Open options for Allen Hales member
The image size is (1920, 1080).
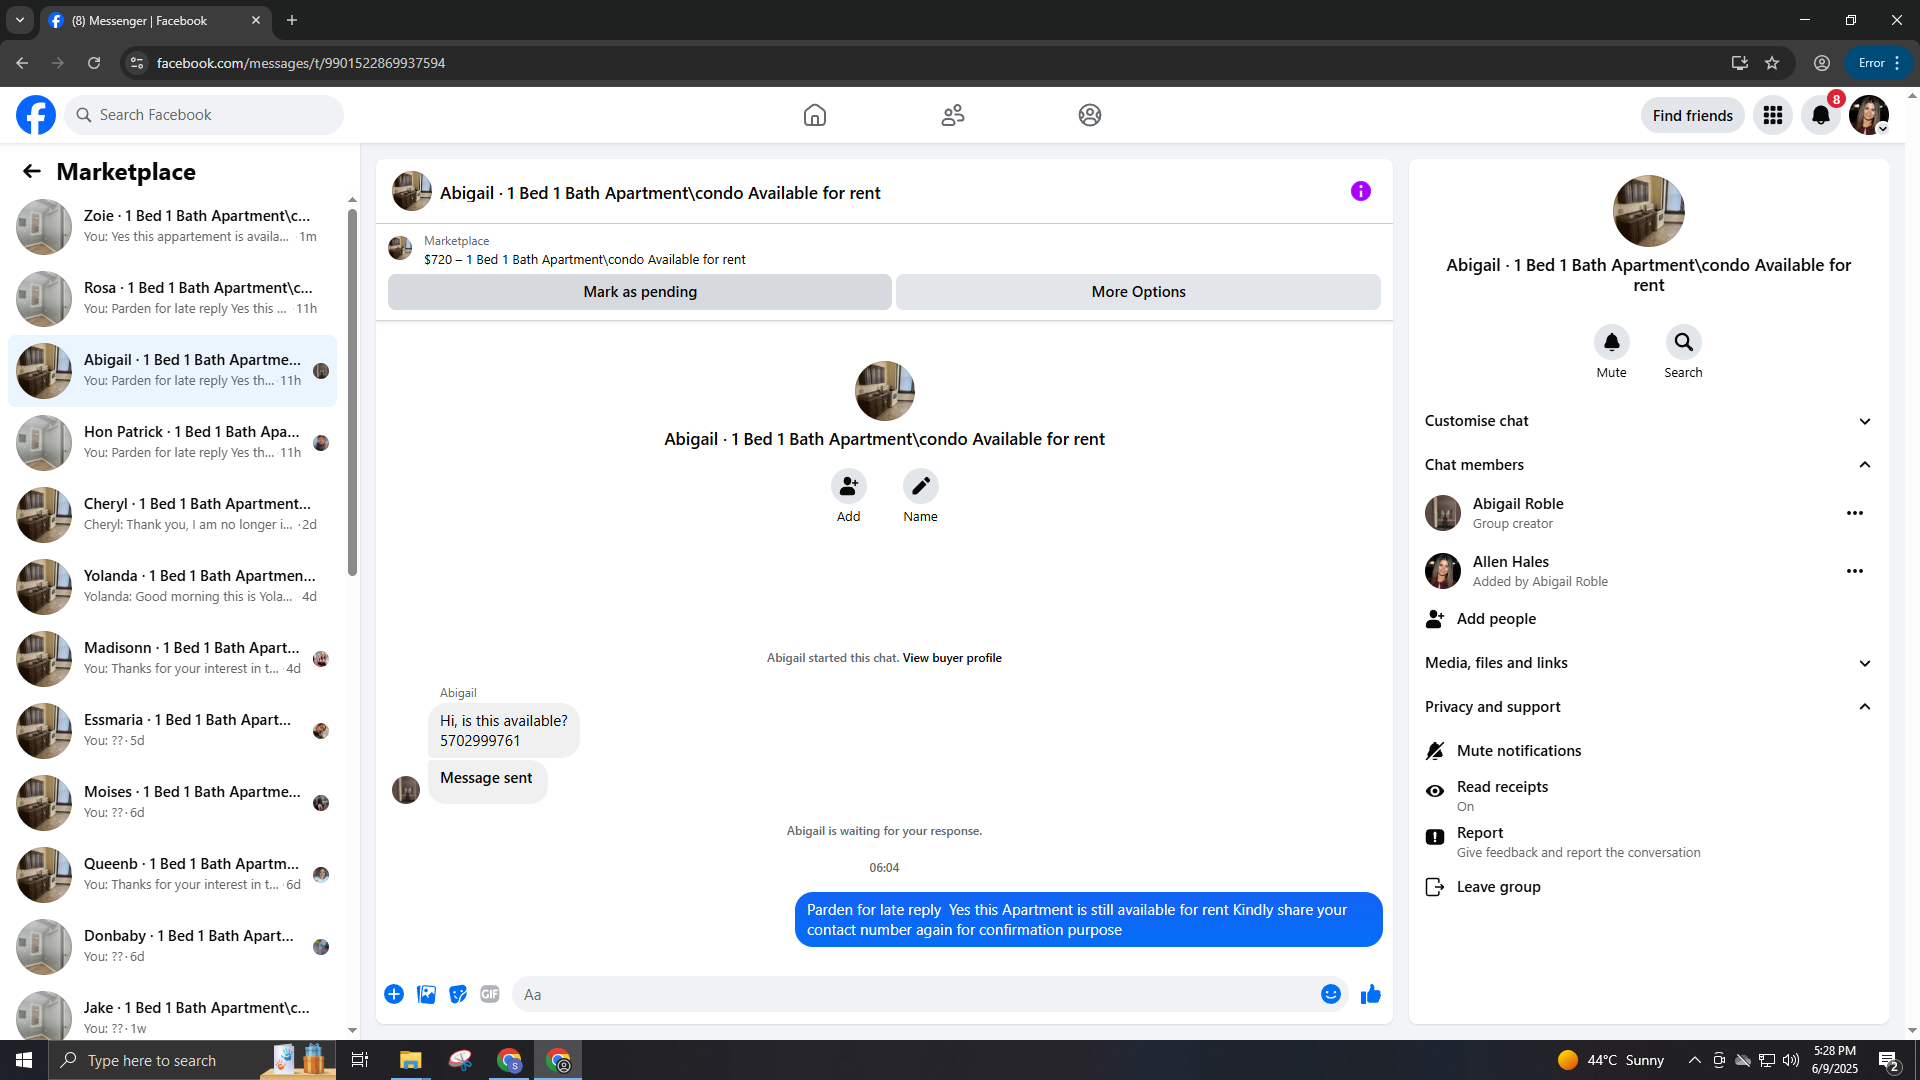(x=1855, y=571)
